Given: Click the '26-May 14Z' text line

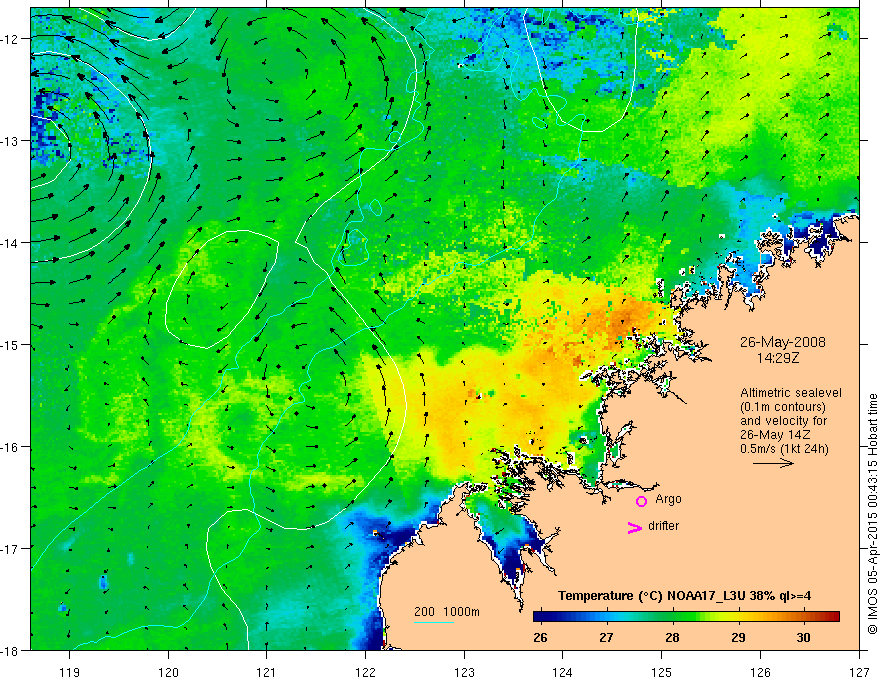Looking at the screenshot, I should 774,435.
